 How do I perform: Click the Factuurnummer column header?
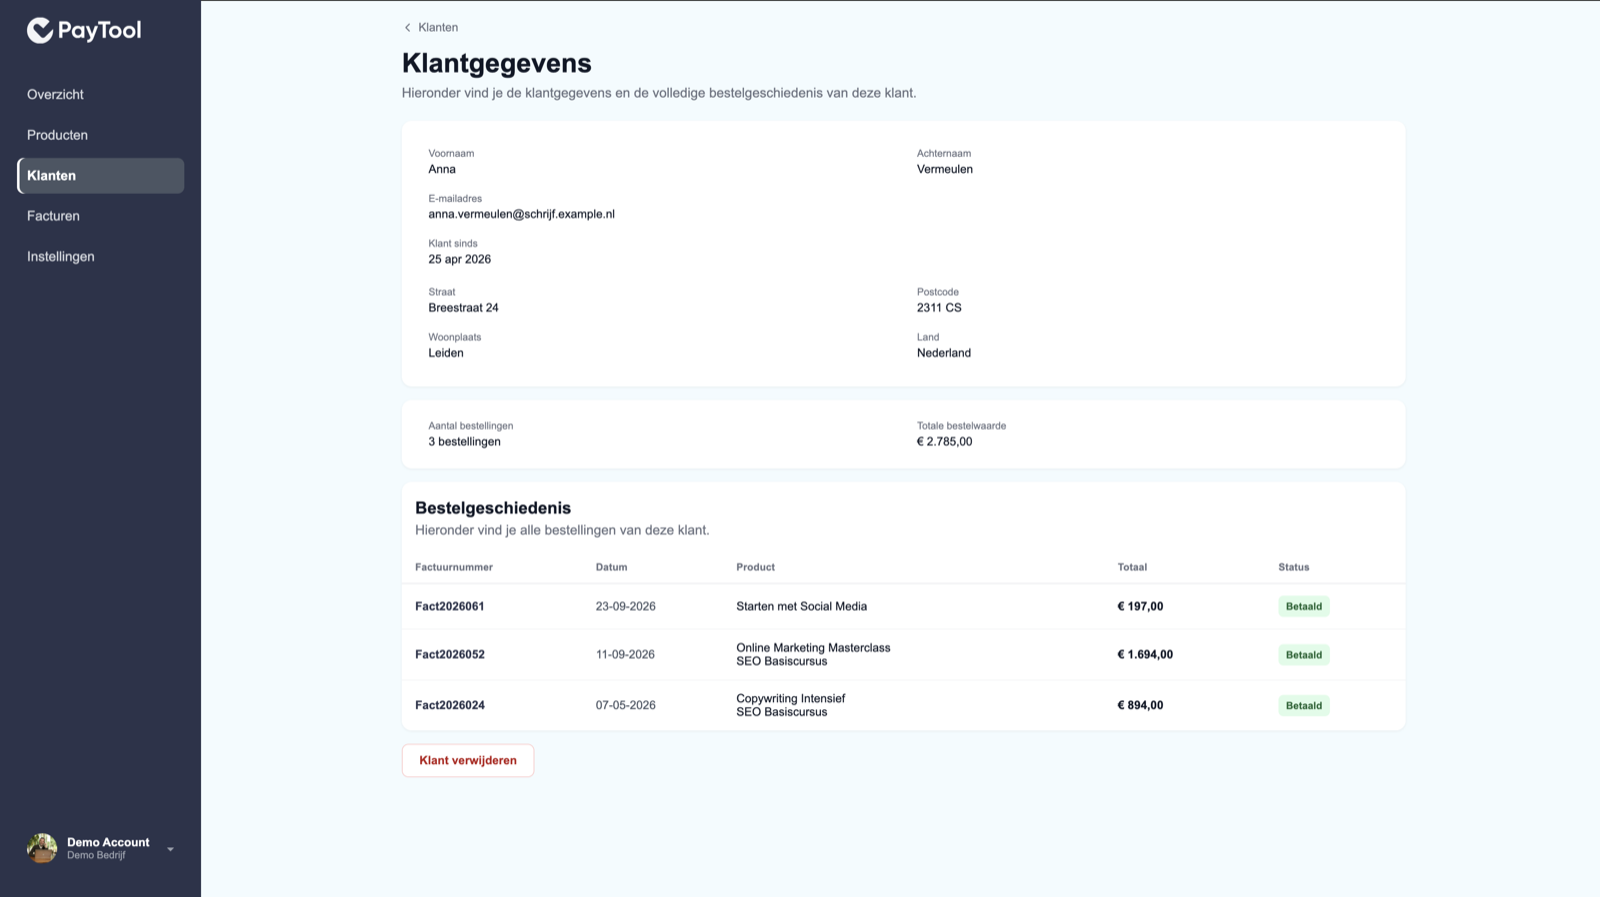(x=454, y=567)
